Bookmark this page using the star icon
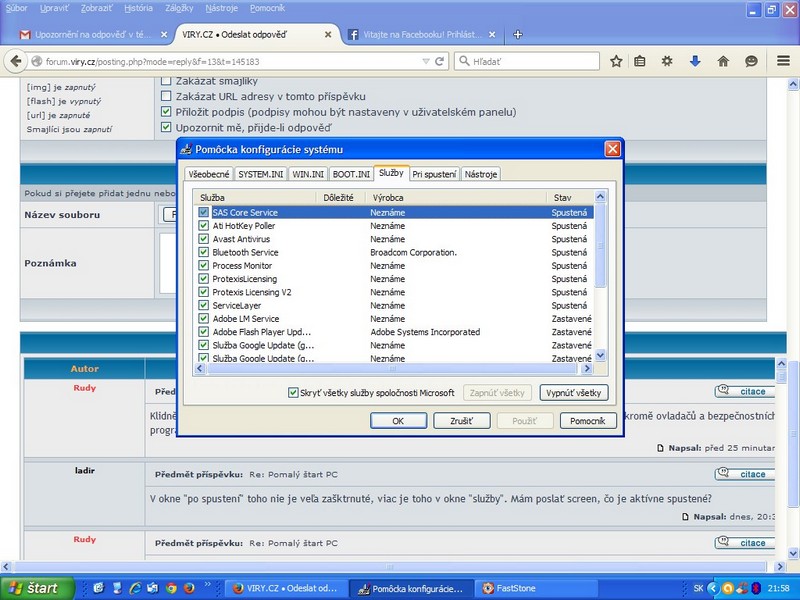The height and width of the screenshot is (600, 800). point(616,61)
